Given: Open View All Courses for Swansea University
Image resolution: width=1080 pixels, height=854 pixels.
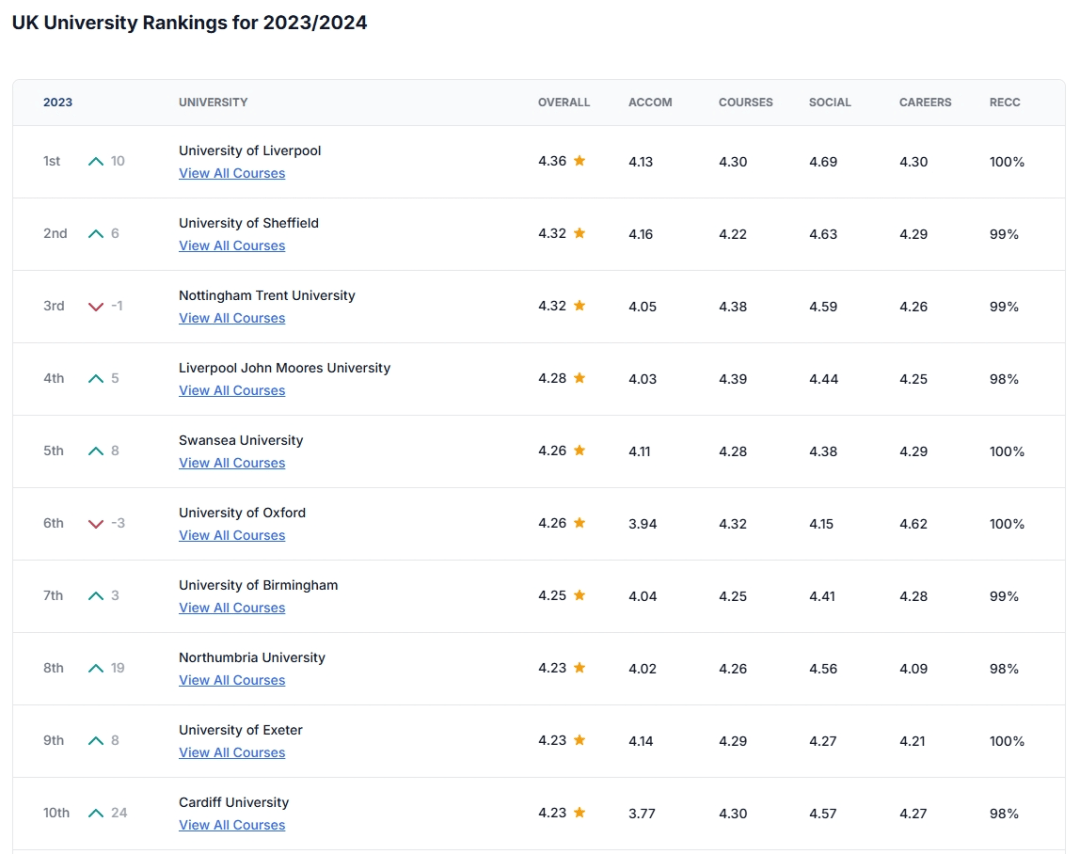Looking at the screenshot, I should [x=232, y=463].
